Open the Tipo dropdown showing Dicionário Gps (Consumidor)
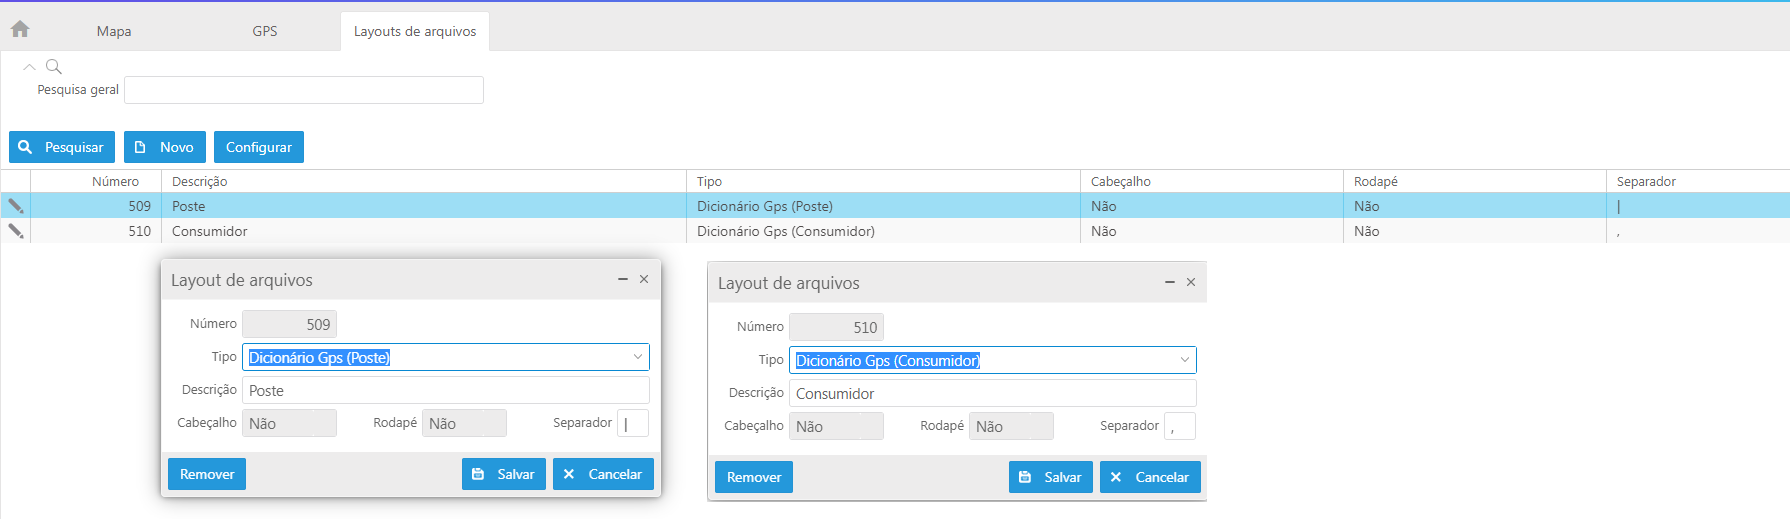The width and height of the screenshot is (1790, 519). pos(1184,360)
